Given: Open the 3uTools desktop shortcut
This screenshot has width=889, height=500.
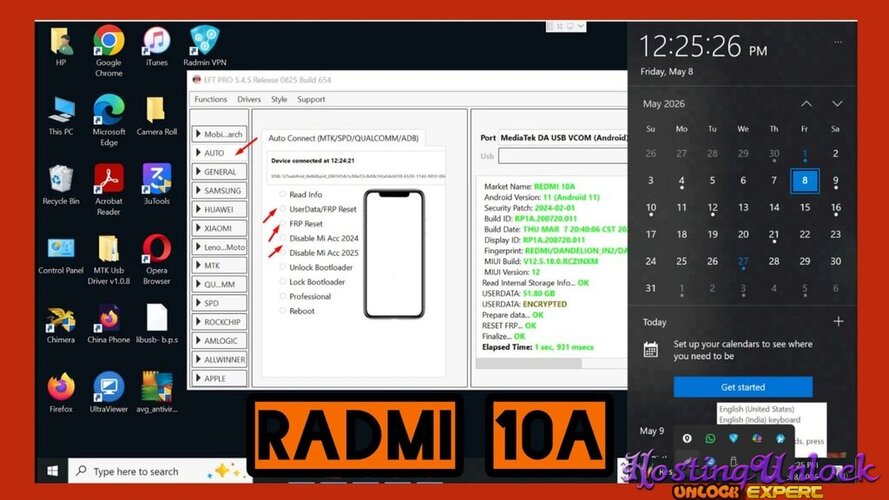Looking at the screenshot, I should pos(156,185).
